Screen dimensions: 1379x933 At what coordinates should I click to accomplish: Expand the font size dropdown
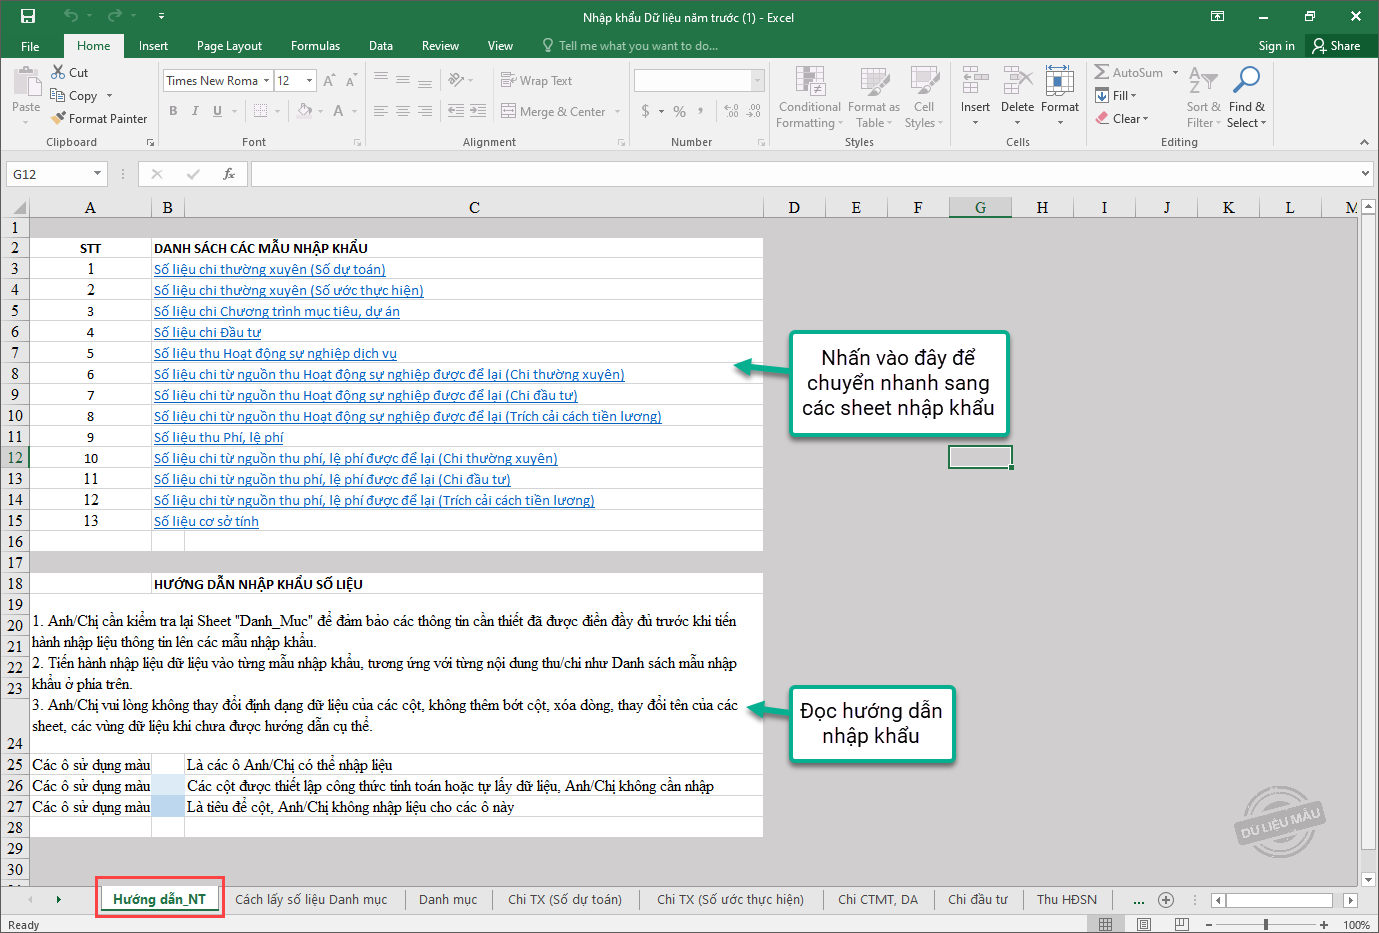(x=309, y=81)
